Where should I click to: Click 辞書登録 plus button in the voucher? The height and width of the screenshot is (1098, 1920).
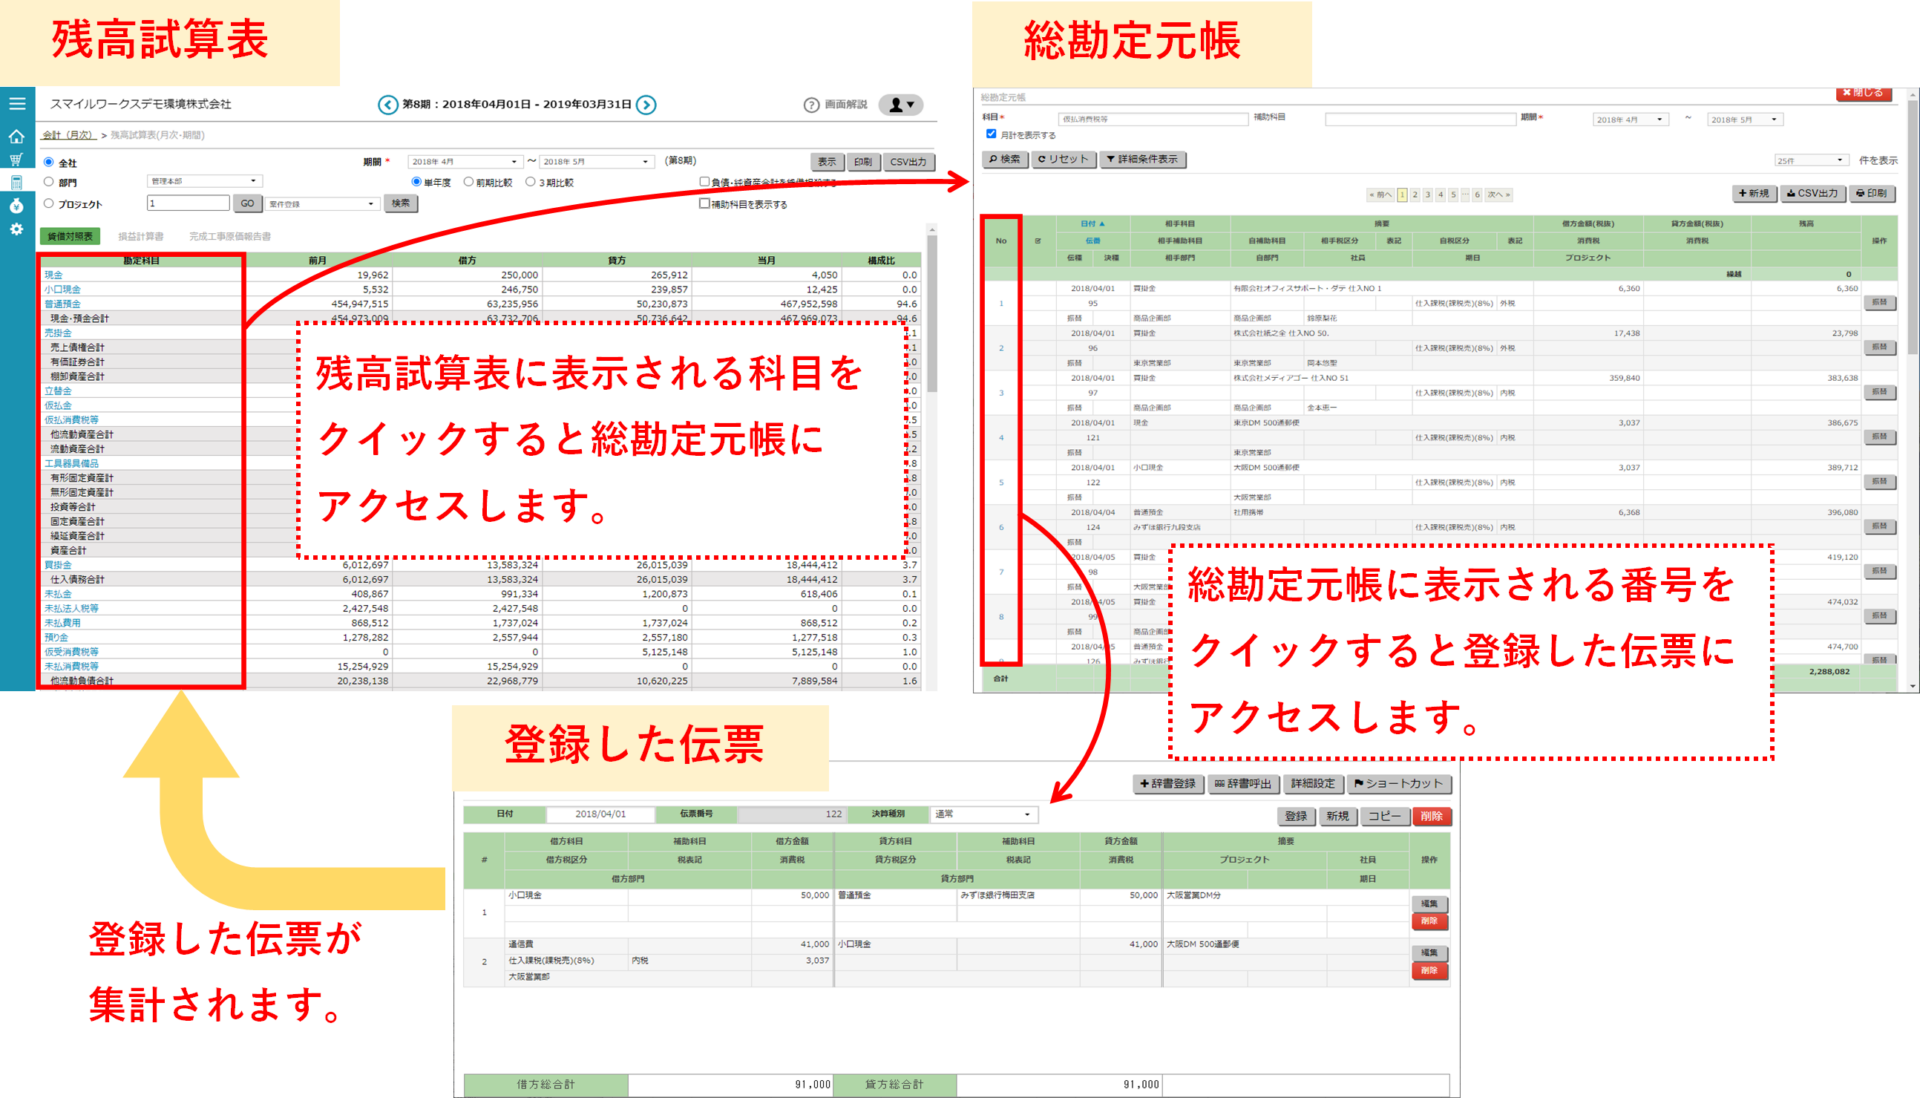pyautogui.click(x=1168, y=784)
